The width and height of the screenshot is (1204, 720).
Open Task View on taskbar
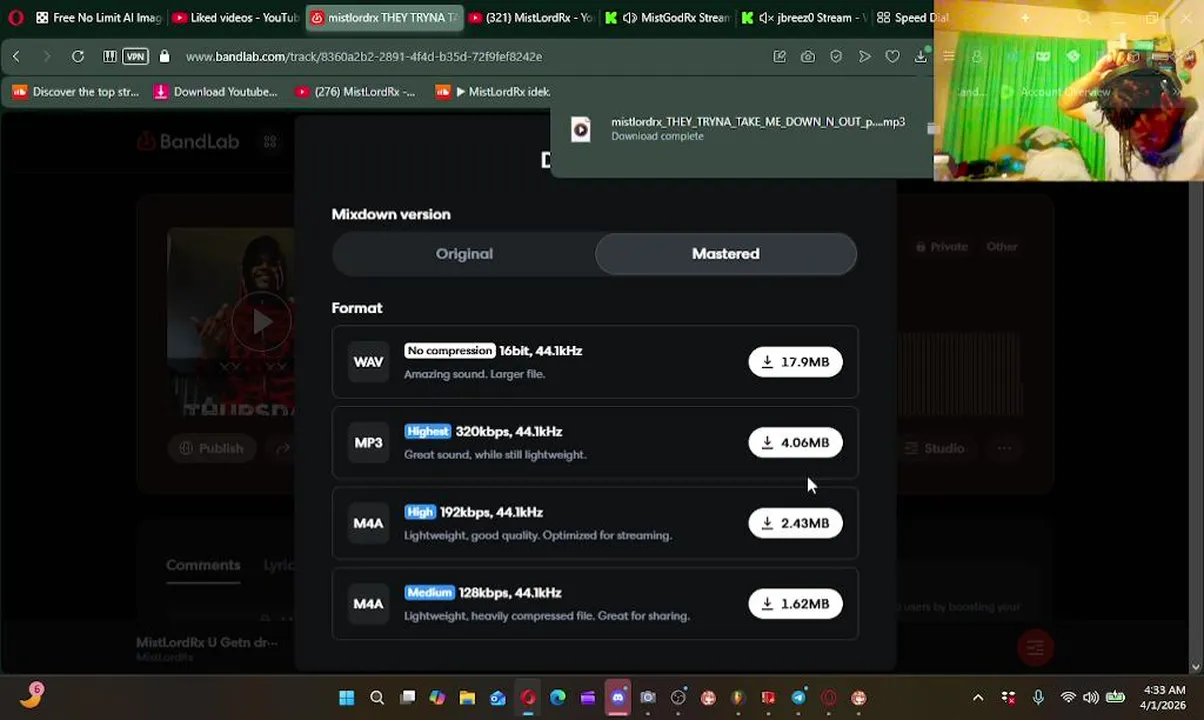[x=407, y=698]
